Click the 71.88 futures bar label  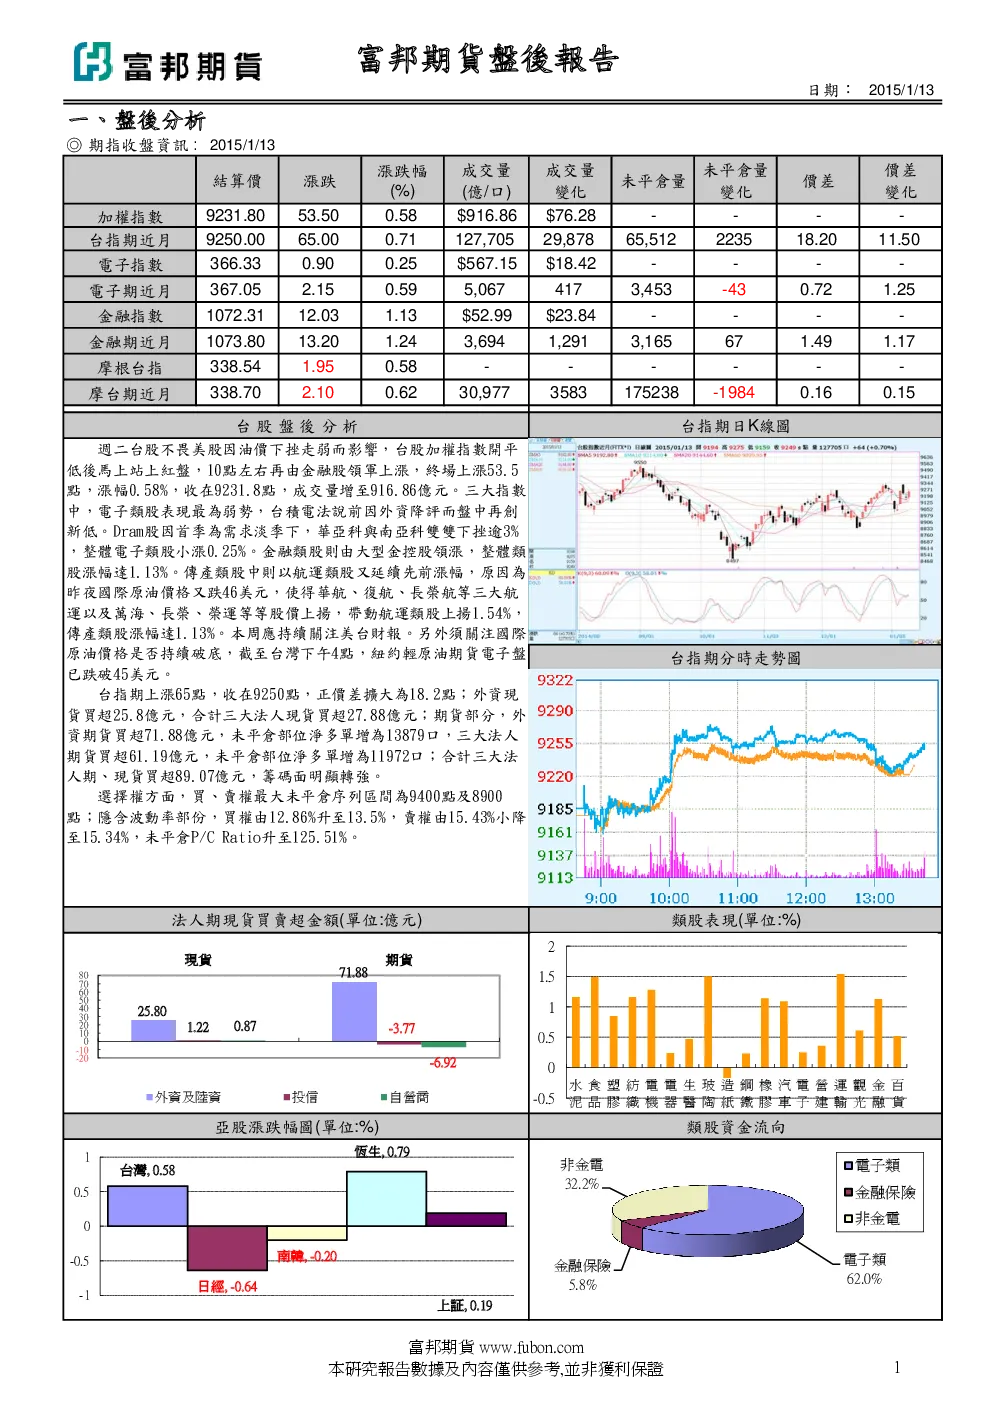point(353,972)
